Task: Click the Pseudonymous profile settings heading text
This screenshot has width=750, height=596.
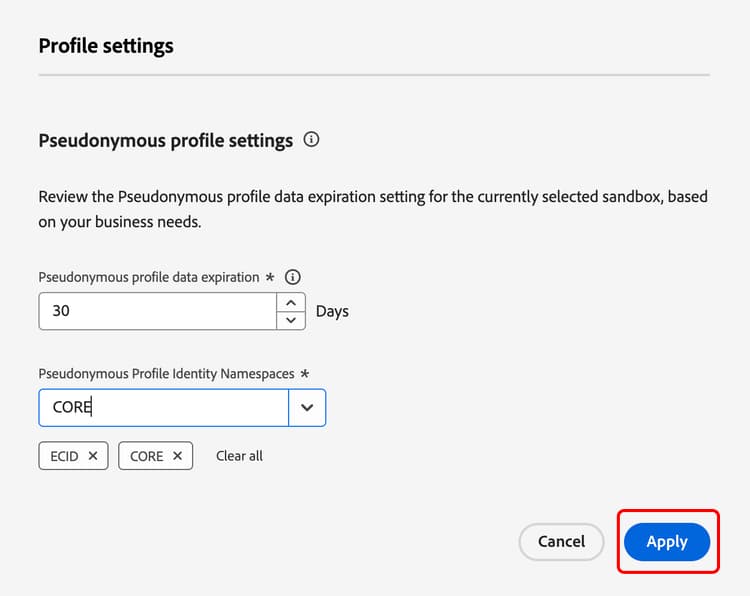Action: tap(165, 141)
